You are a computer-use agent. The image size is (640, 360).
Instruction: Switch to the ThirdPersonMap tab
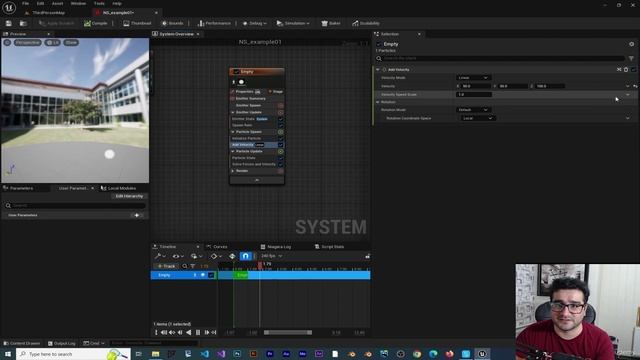pos(48,13)
